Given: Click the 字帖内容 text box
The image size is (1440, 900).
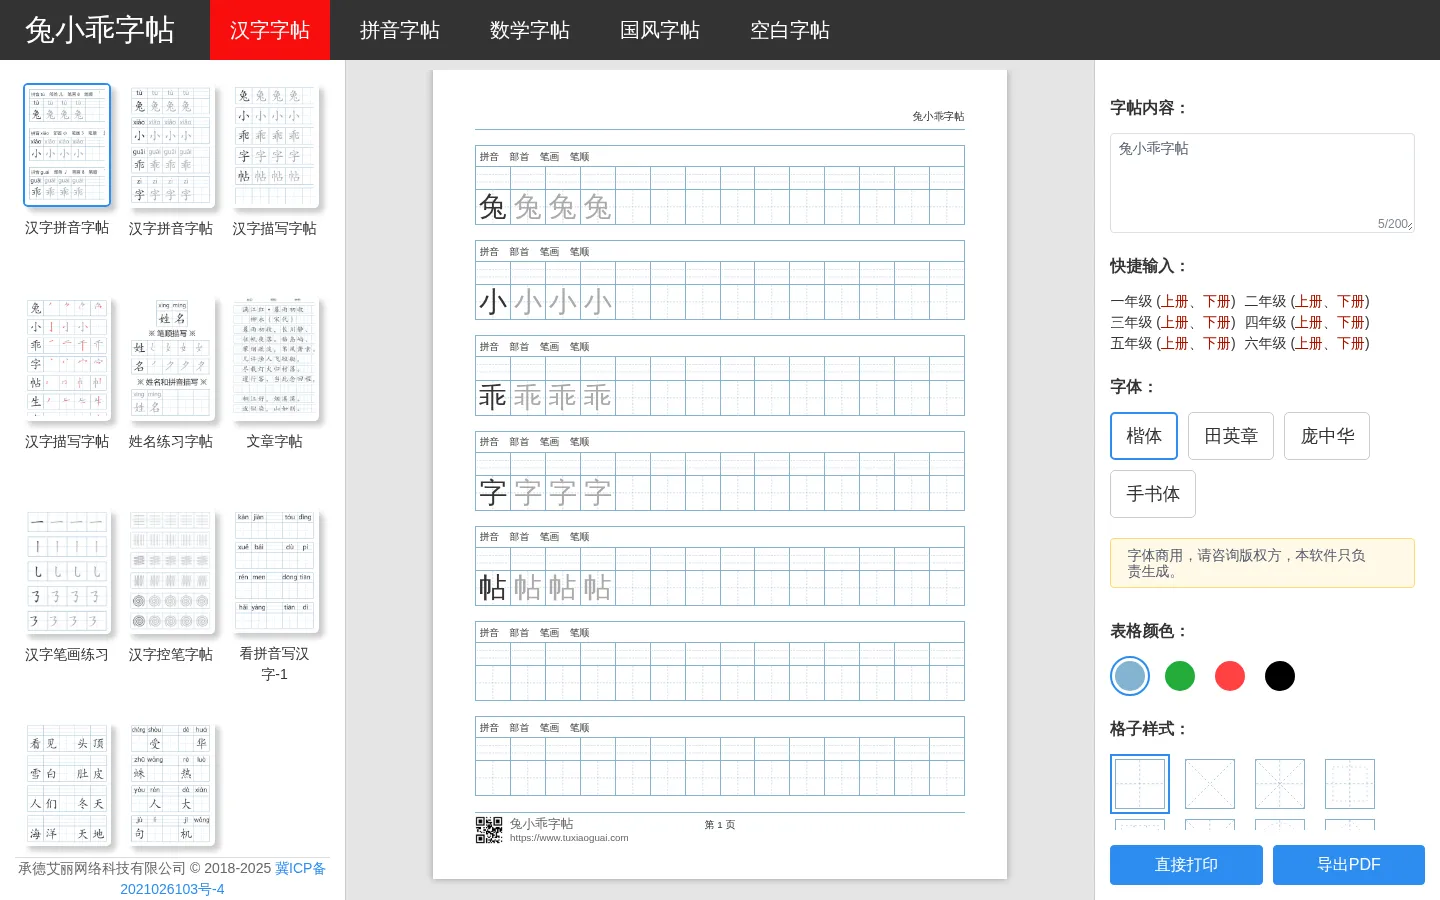Looking at the screenshot, I should coord(1262,183).
